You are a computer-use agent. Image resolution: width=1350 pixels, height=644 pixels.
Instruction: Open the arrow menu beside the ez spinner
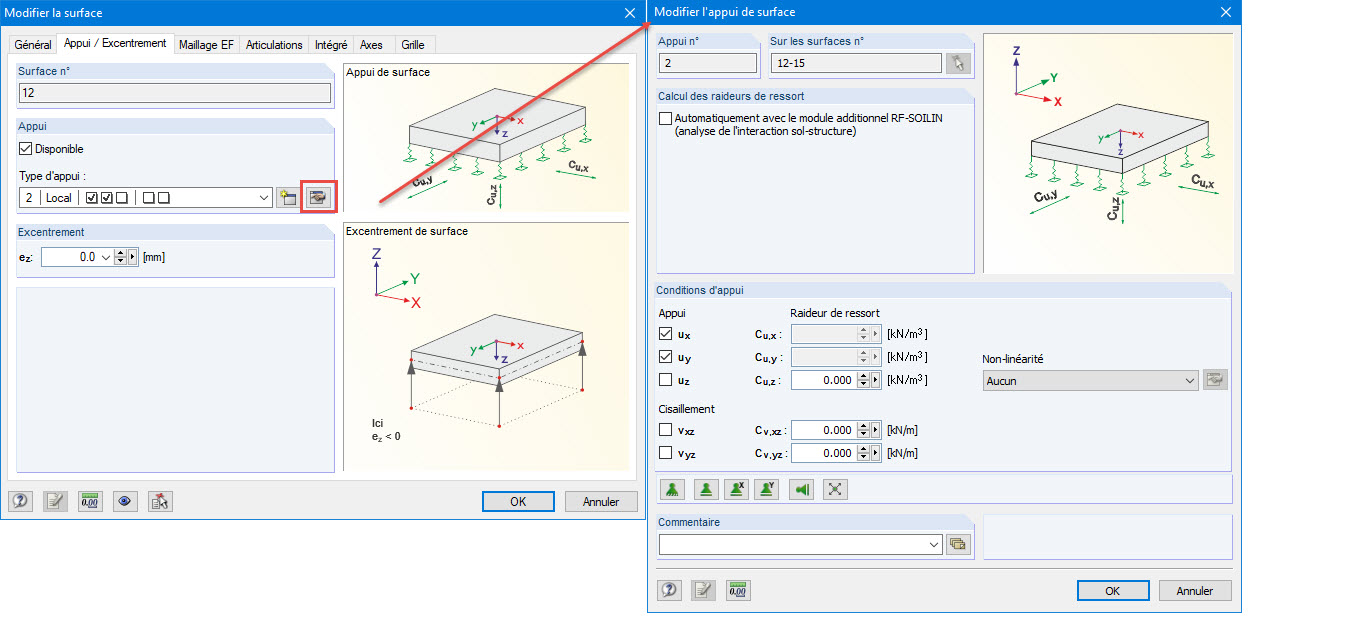(x=132, y=257)
